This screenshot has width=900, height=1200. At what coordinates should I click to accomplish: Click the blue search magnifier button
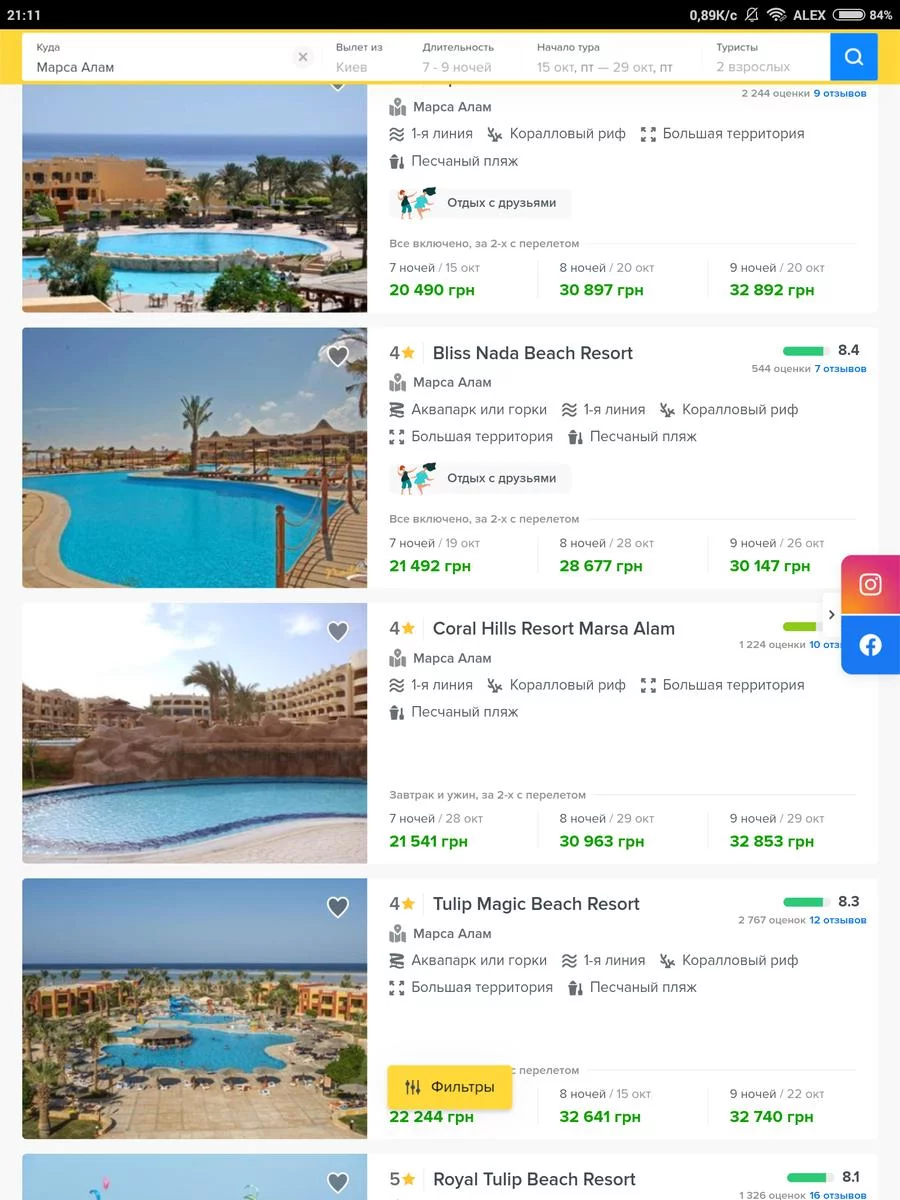coord(853,57)
